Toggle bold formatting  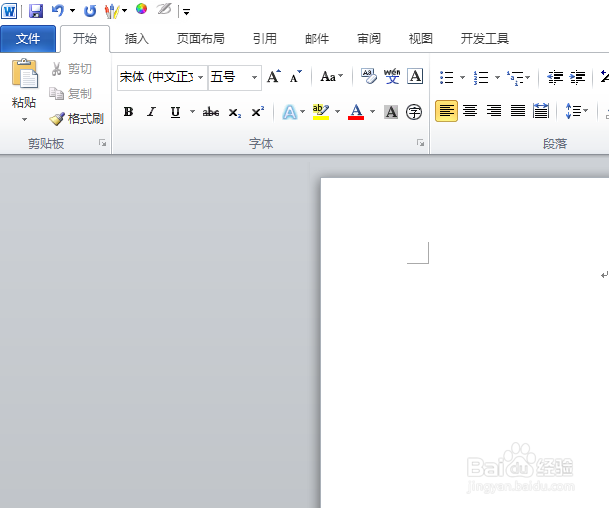(x=129, y=112)
